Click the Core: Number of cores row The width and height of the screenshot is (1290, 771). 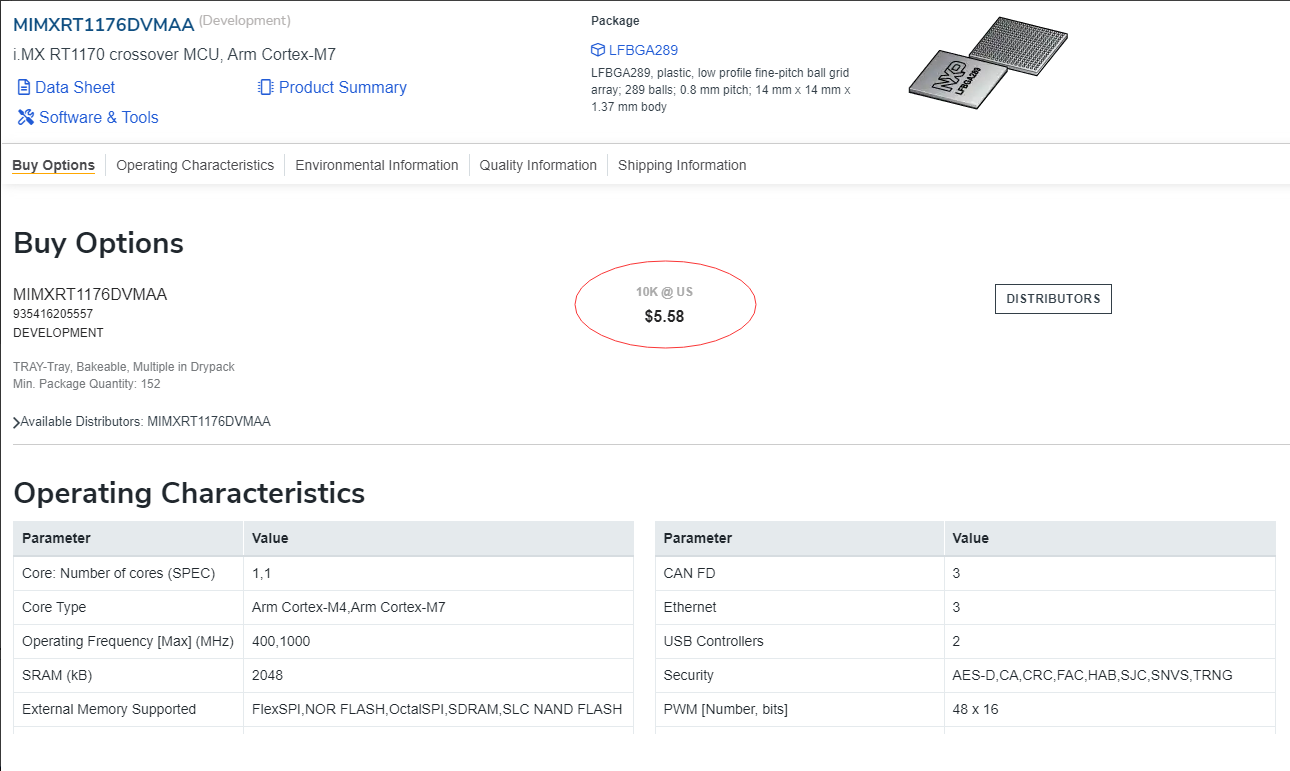pos(323,573)
